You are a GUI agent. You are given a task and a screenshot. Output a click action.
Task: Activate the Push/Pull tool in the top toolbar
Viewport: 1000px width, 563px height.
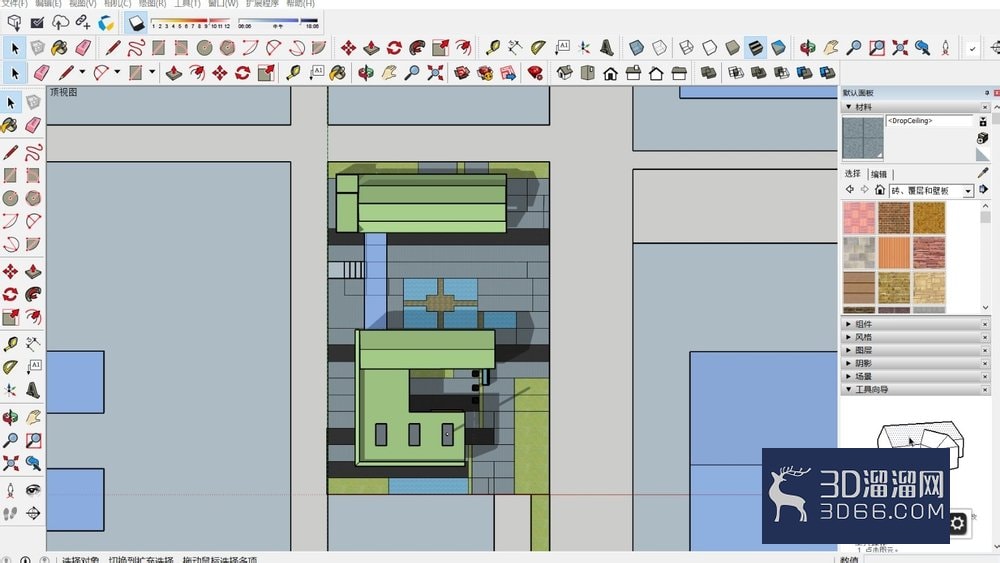[x=371, y=48]
